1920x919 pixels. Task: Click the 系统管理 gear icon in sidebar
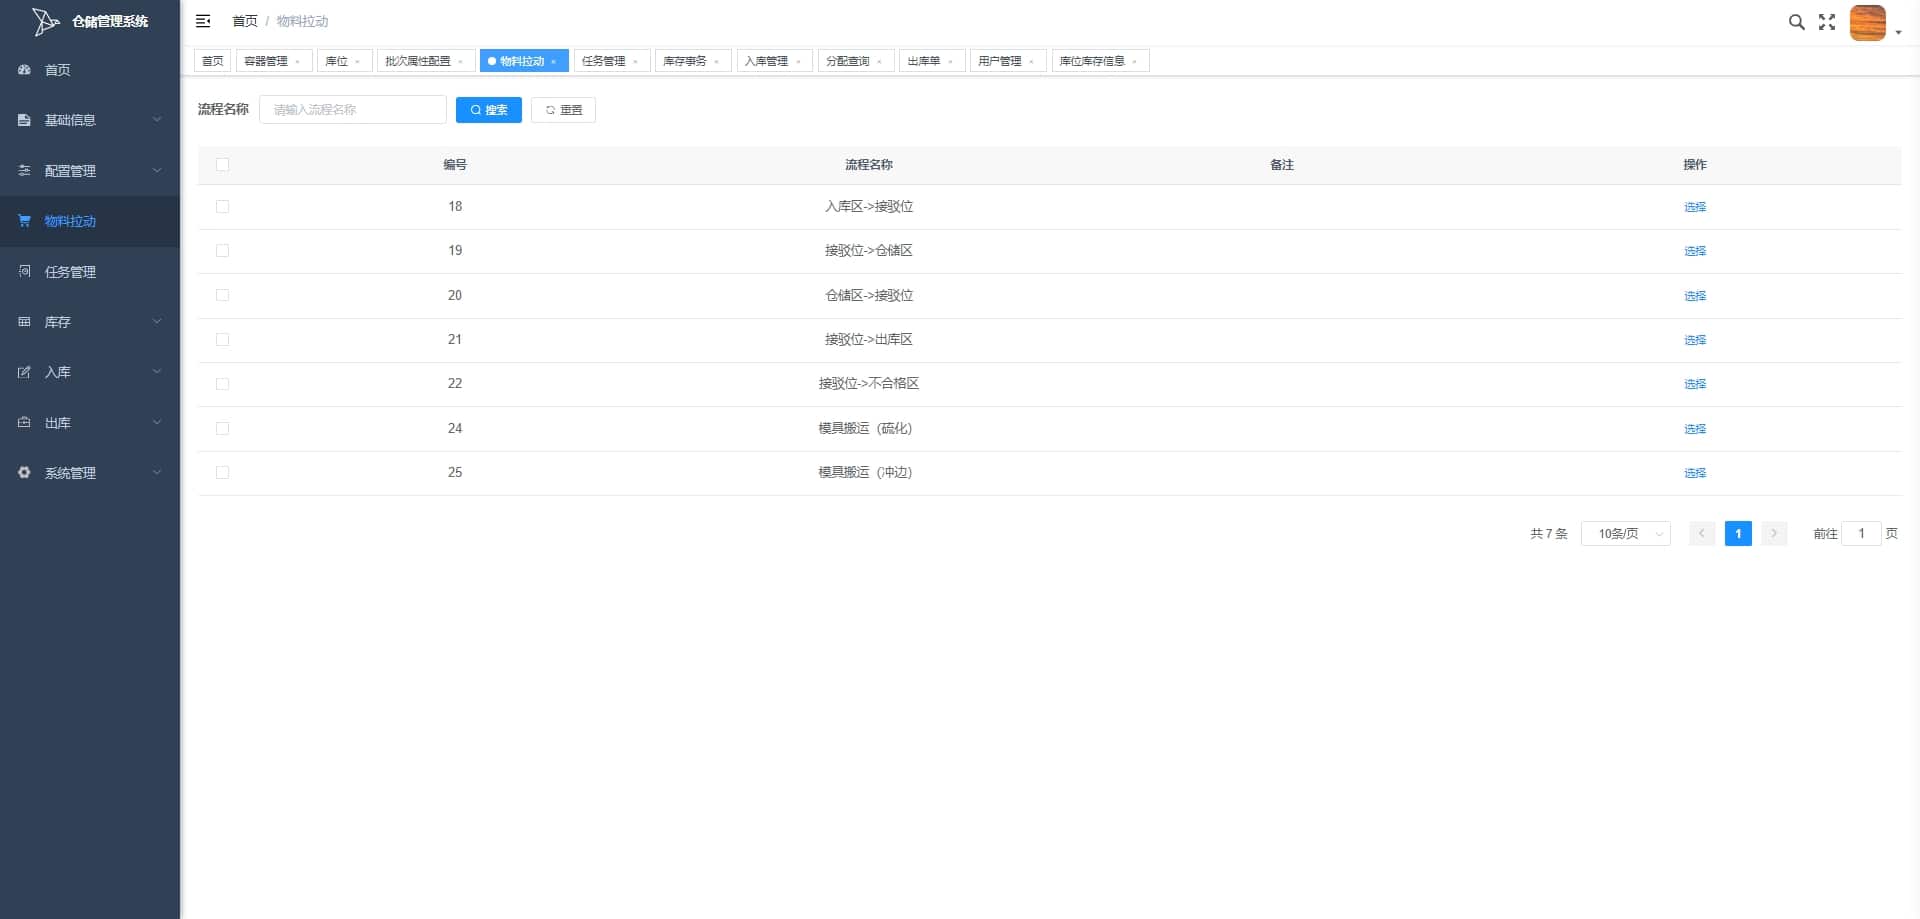click(24, 473)
